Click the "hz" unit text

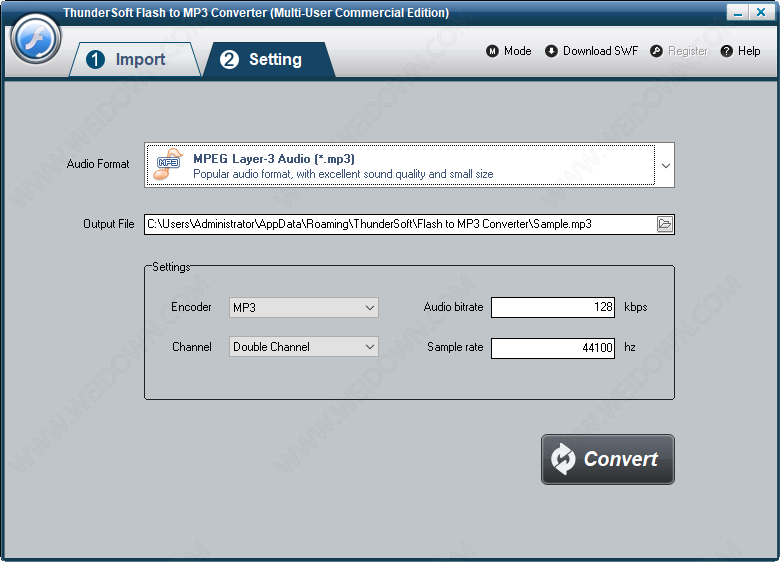(x=630, y=347)
